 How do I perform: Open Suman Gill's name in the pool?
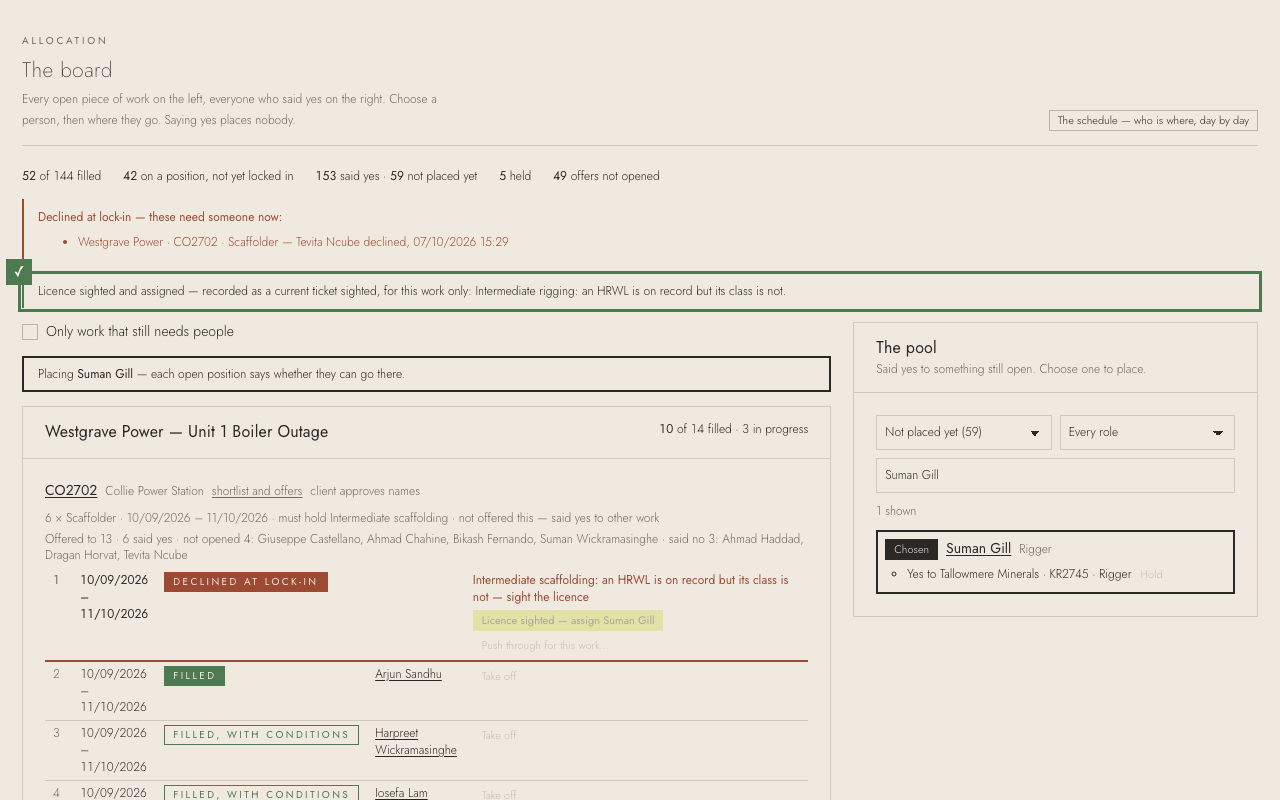pos(978,548)
